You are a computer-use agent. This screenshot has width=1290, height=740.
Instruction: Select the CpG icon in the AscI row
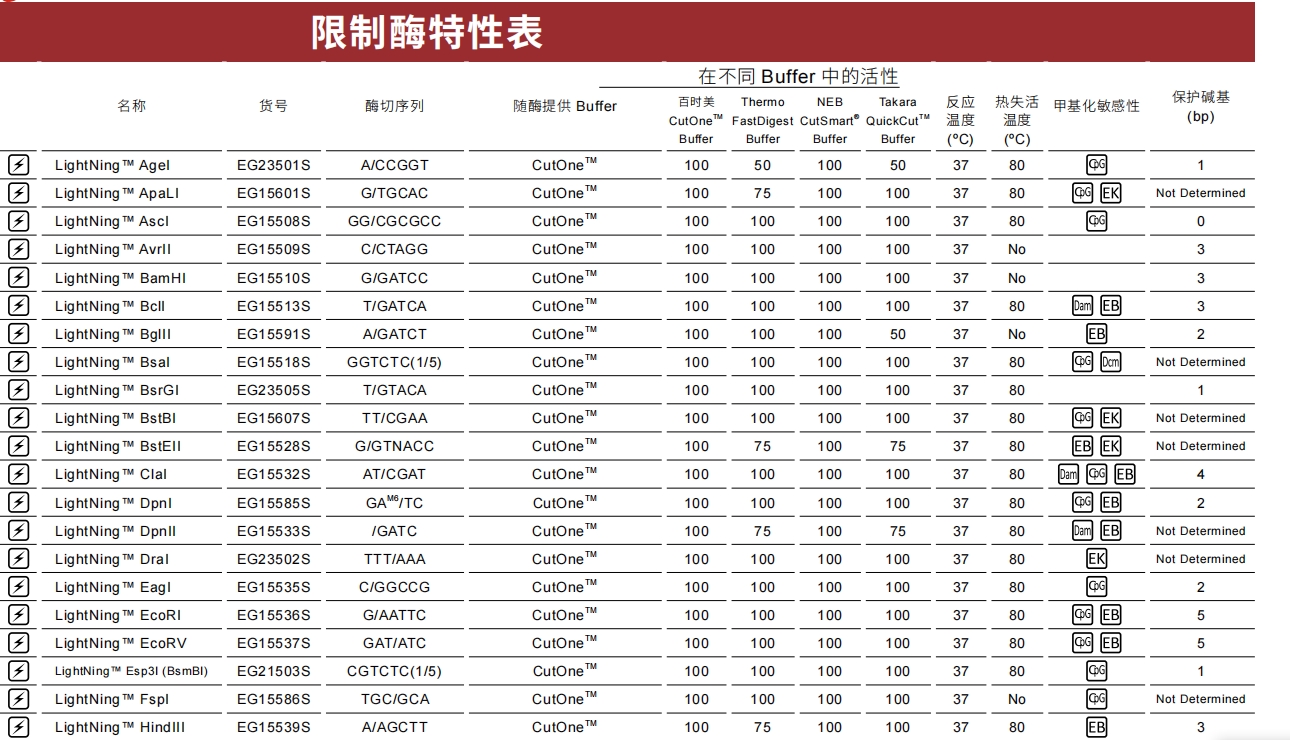[1097, 221]
